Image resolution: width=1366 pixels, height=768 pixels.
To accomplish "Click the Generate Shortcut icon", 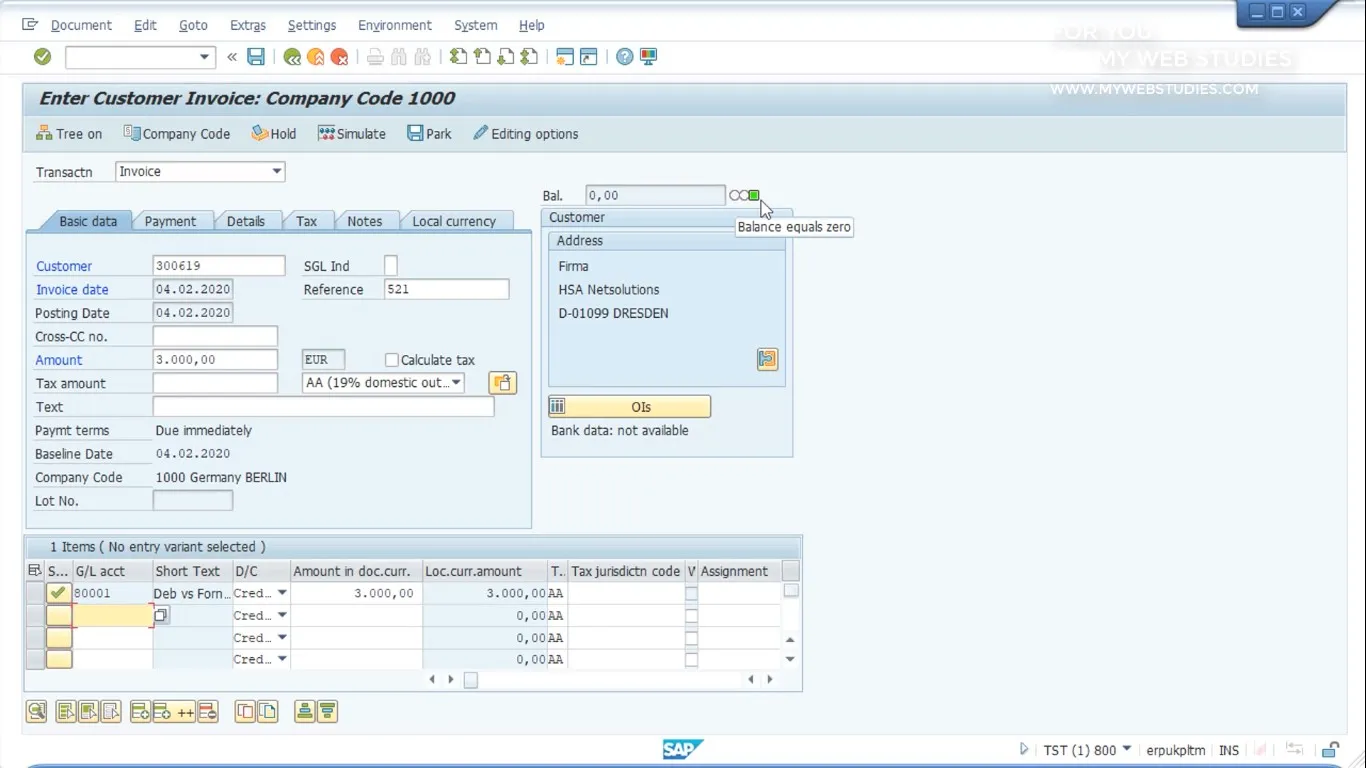I will tap(589, 57).
